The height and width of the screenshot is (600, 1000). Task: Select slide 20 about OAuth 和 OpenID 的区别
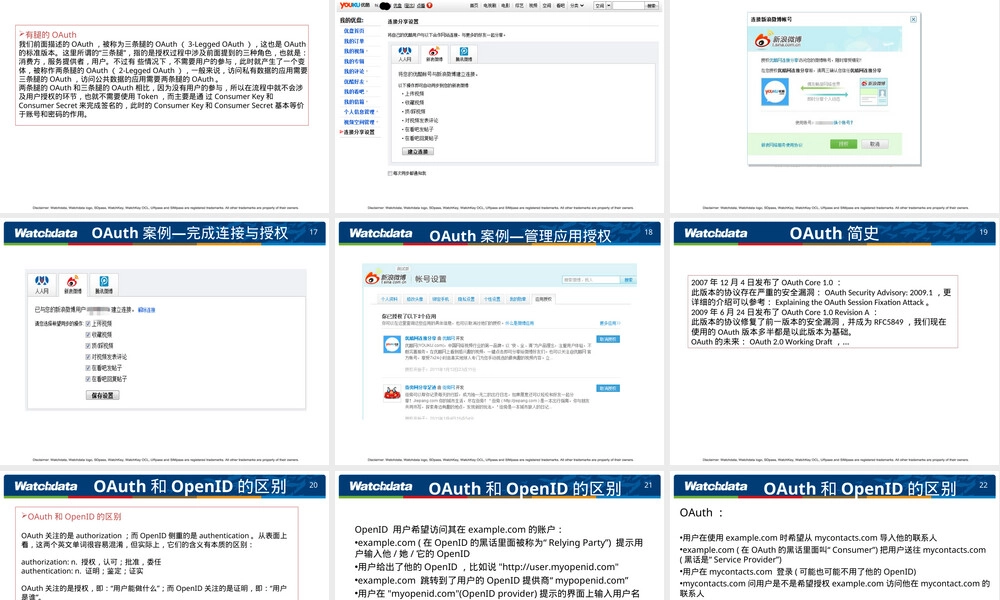click(x=165, y=536)
